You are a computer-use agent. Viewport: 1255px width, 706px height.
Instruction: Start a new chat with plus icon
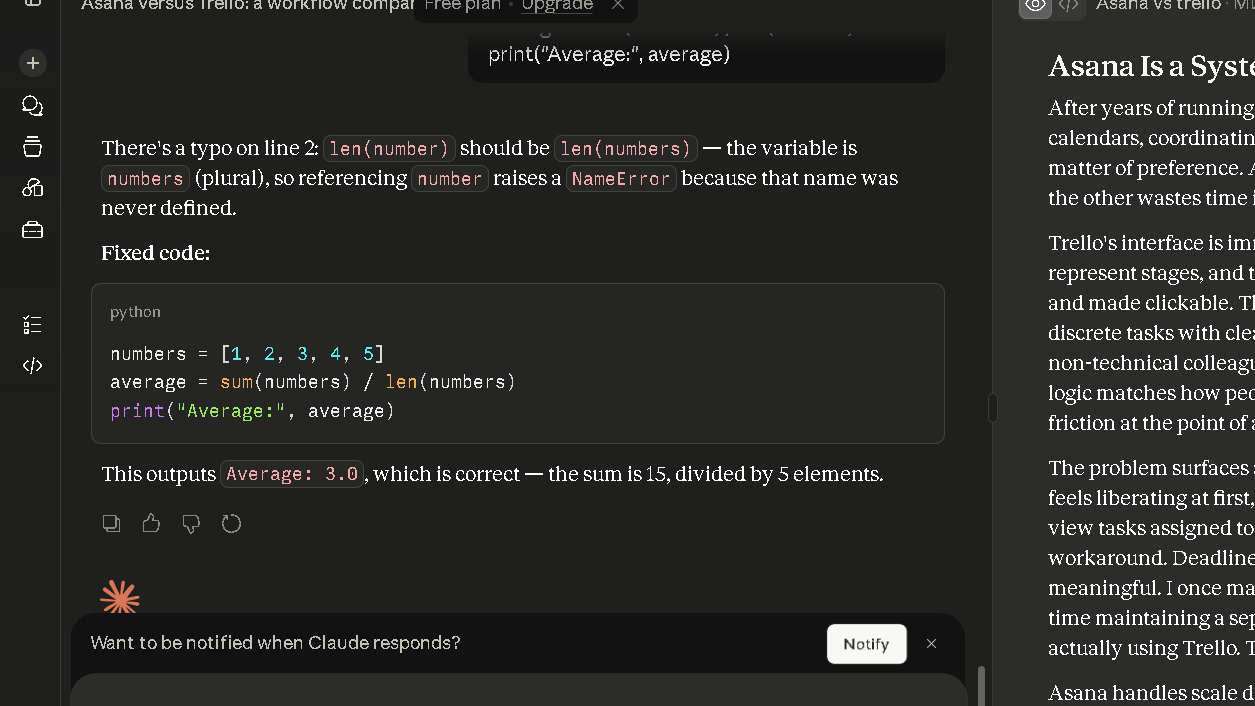coord(33,63)
